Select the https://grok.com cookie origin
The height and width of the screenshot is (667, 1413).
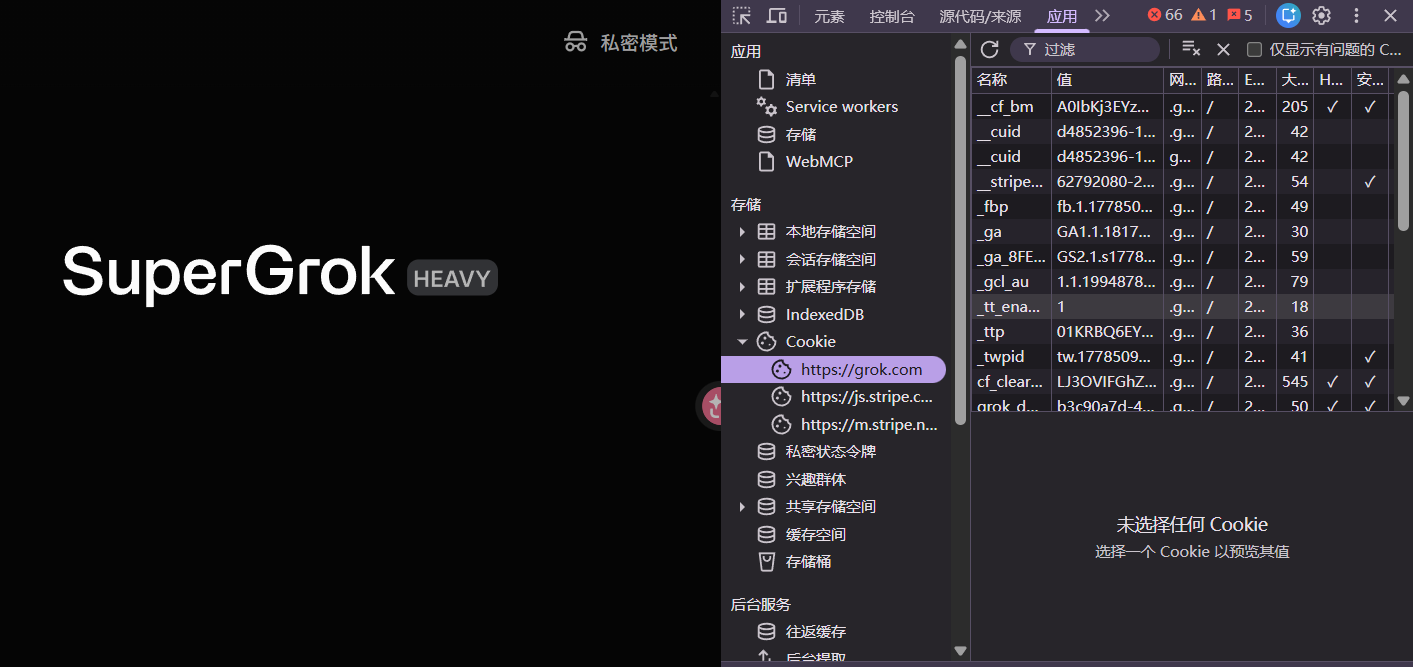pos(833,369)
